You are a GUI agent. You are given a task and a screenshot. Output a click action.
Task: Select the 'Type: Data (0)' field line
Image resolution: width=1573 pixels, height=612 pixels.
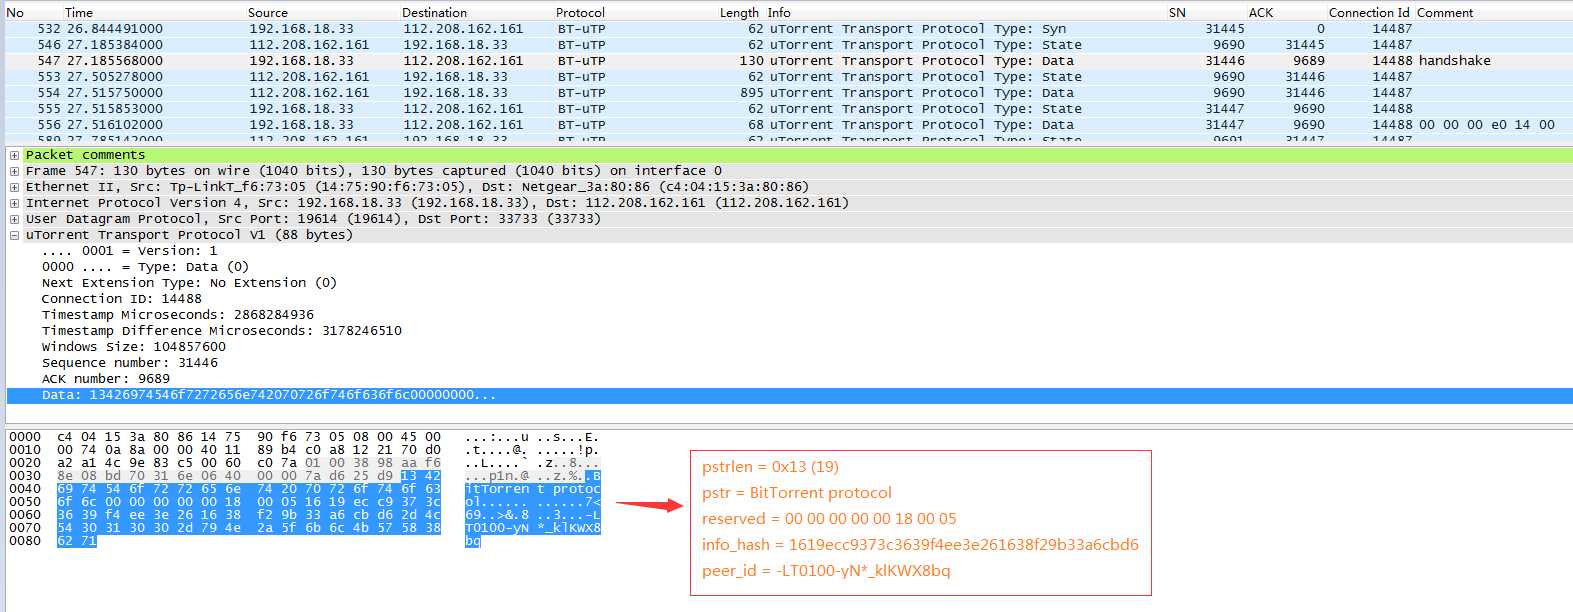click(145, 267)
